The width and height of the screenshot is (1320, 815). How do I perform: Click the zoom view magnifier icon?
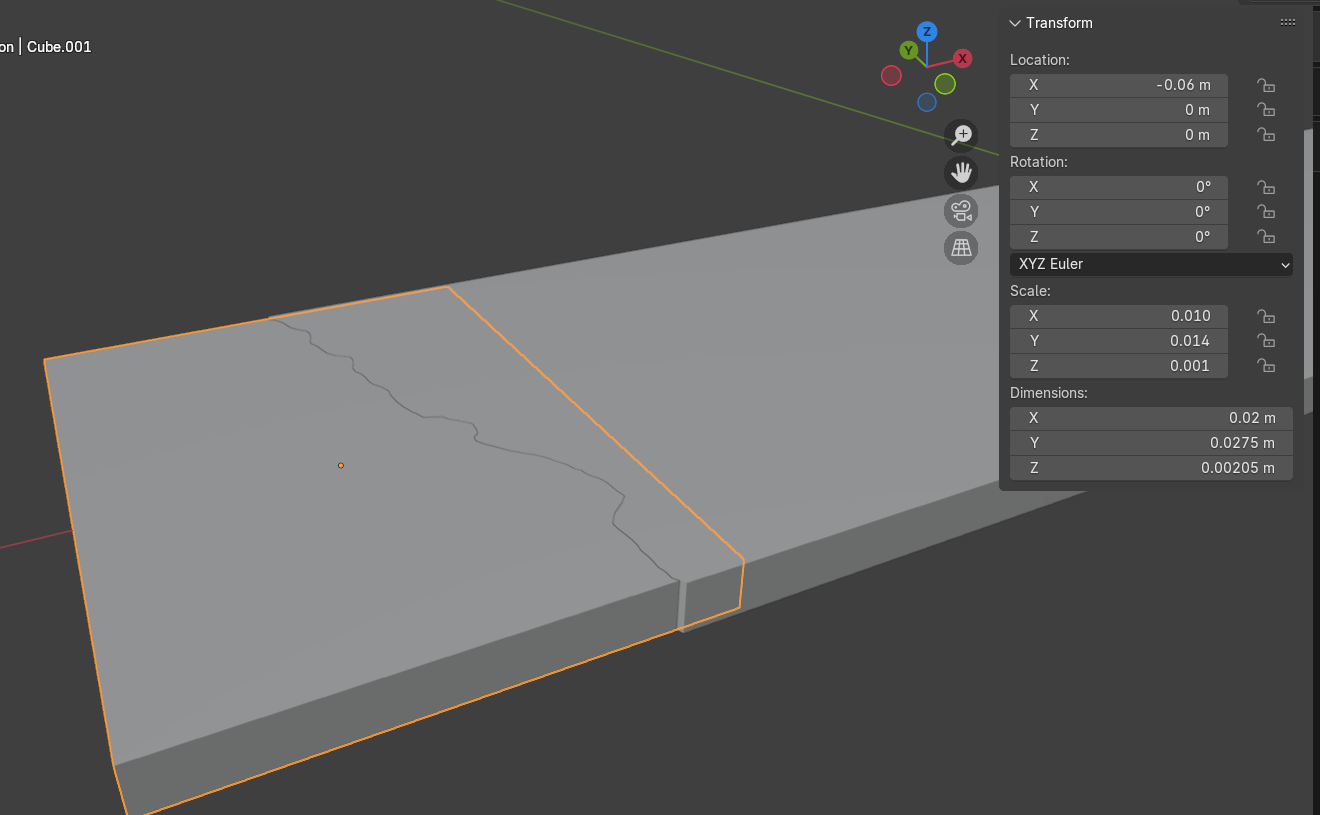[961, 135]
